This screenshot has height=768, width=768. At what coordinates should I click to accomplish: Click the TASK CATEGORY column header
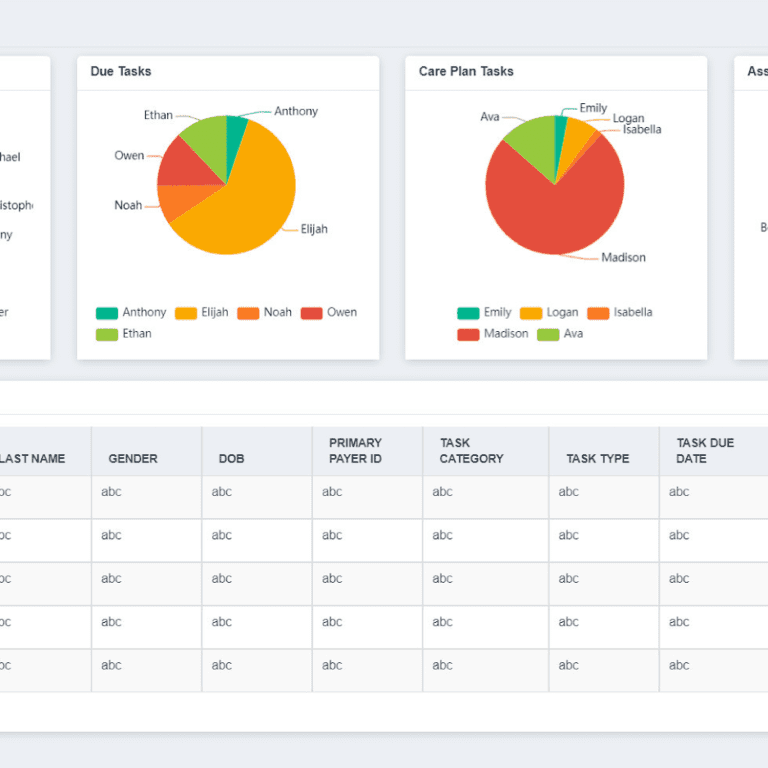[x=471, y=451]
